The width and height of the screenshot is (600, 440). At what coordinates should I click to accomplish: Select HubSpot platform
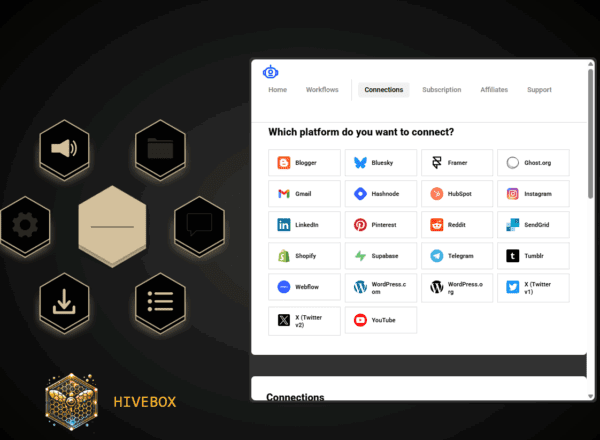(457, 194)
